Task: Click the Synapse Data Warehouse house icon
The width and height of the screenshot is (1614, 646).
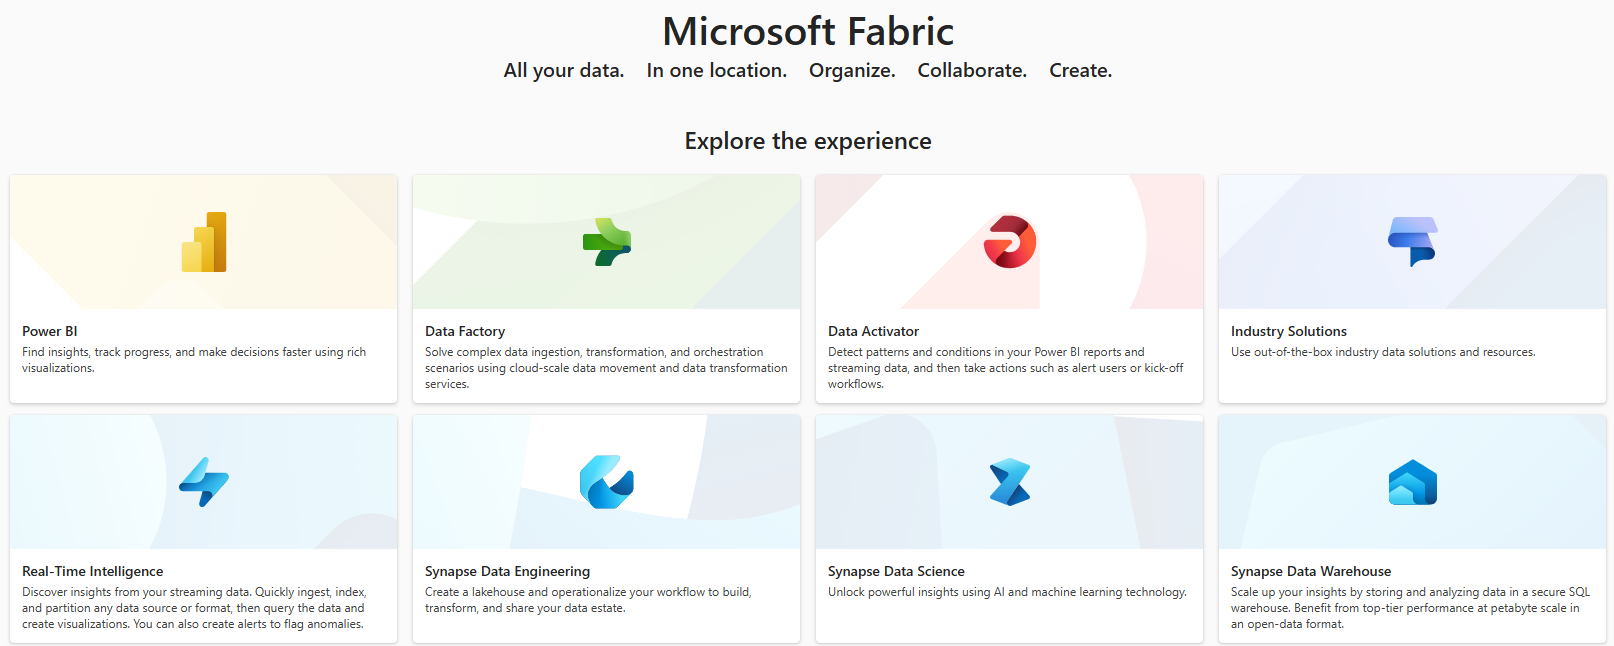Action: [x=1412, y=482]
